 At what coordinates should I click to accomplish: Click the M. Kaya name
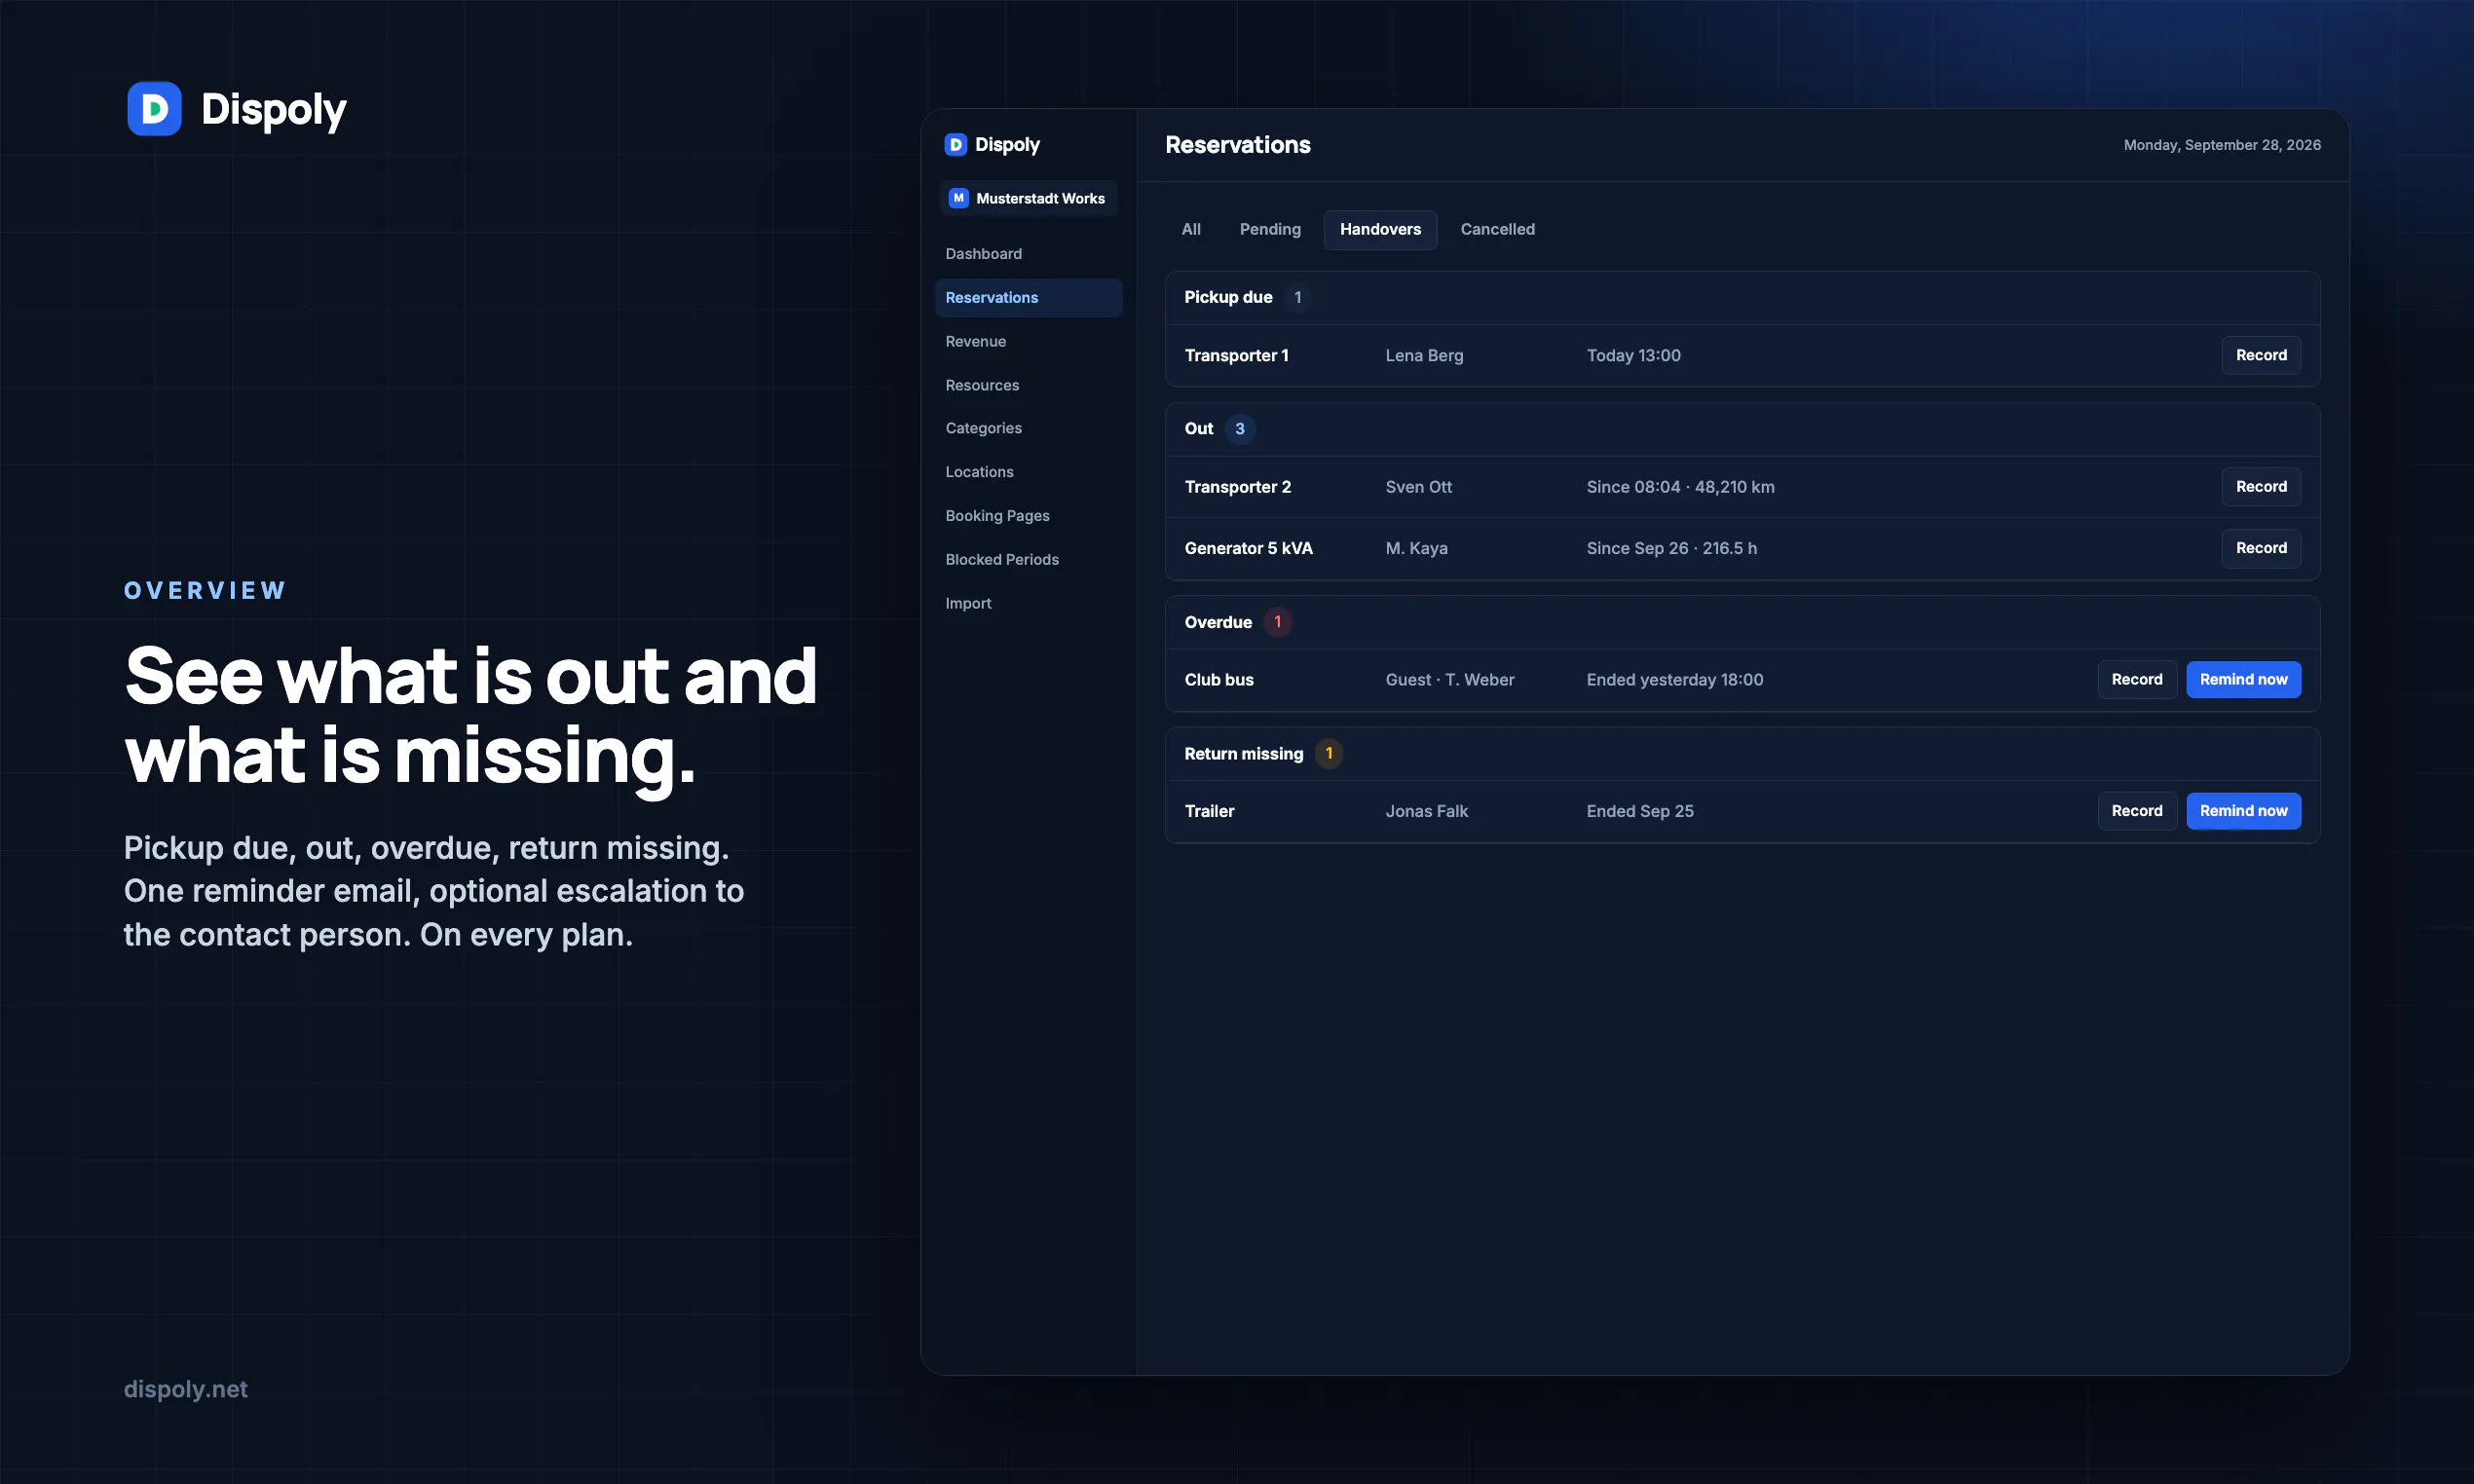(x=1416, y=549)
